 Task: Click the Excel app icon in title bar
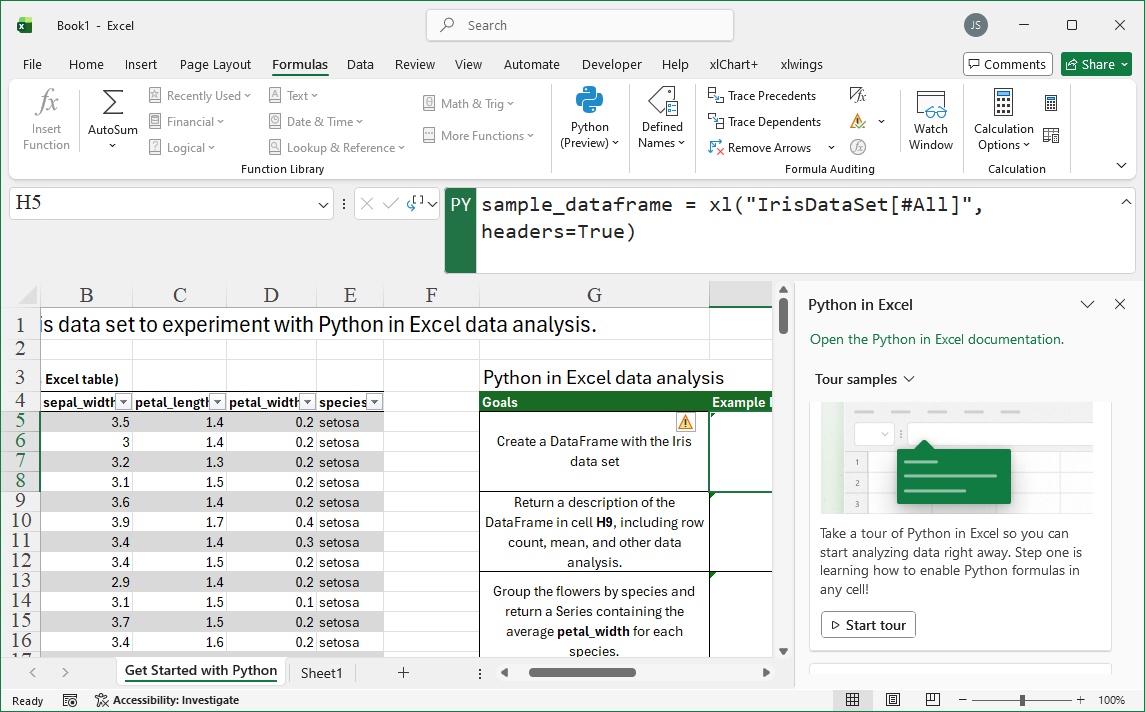(24, 26)
